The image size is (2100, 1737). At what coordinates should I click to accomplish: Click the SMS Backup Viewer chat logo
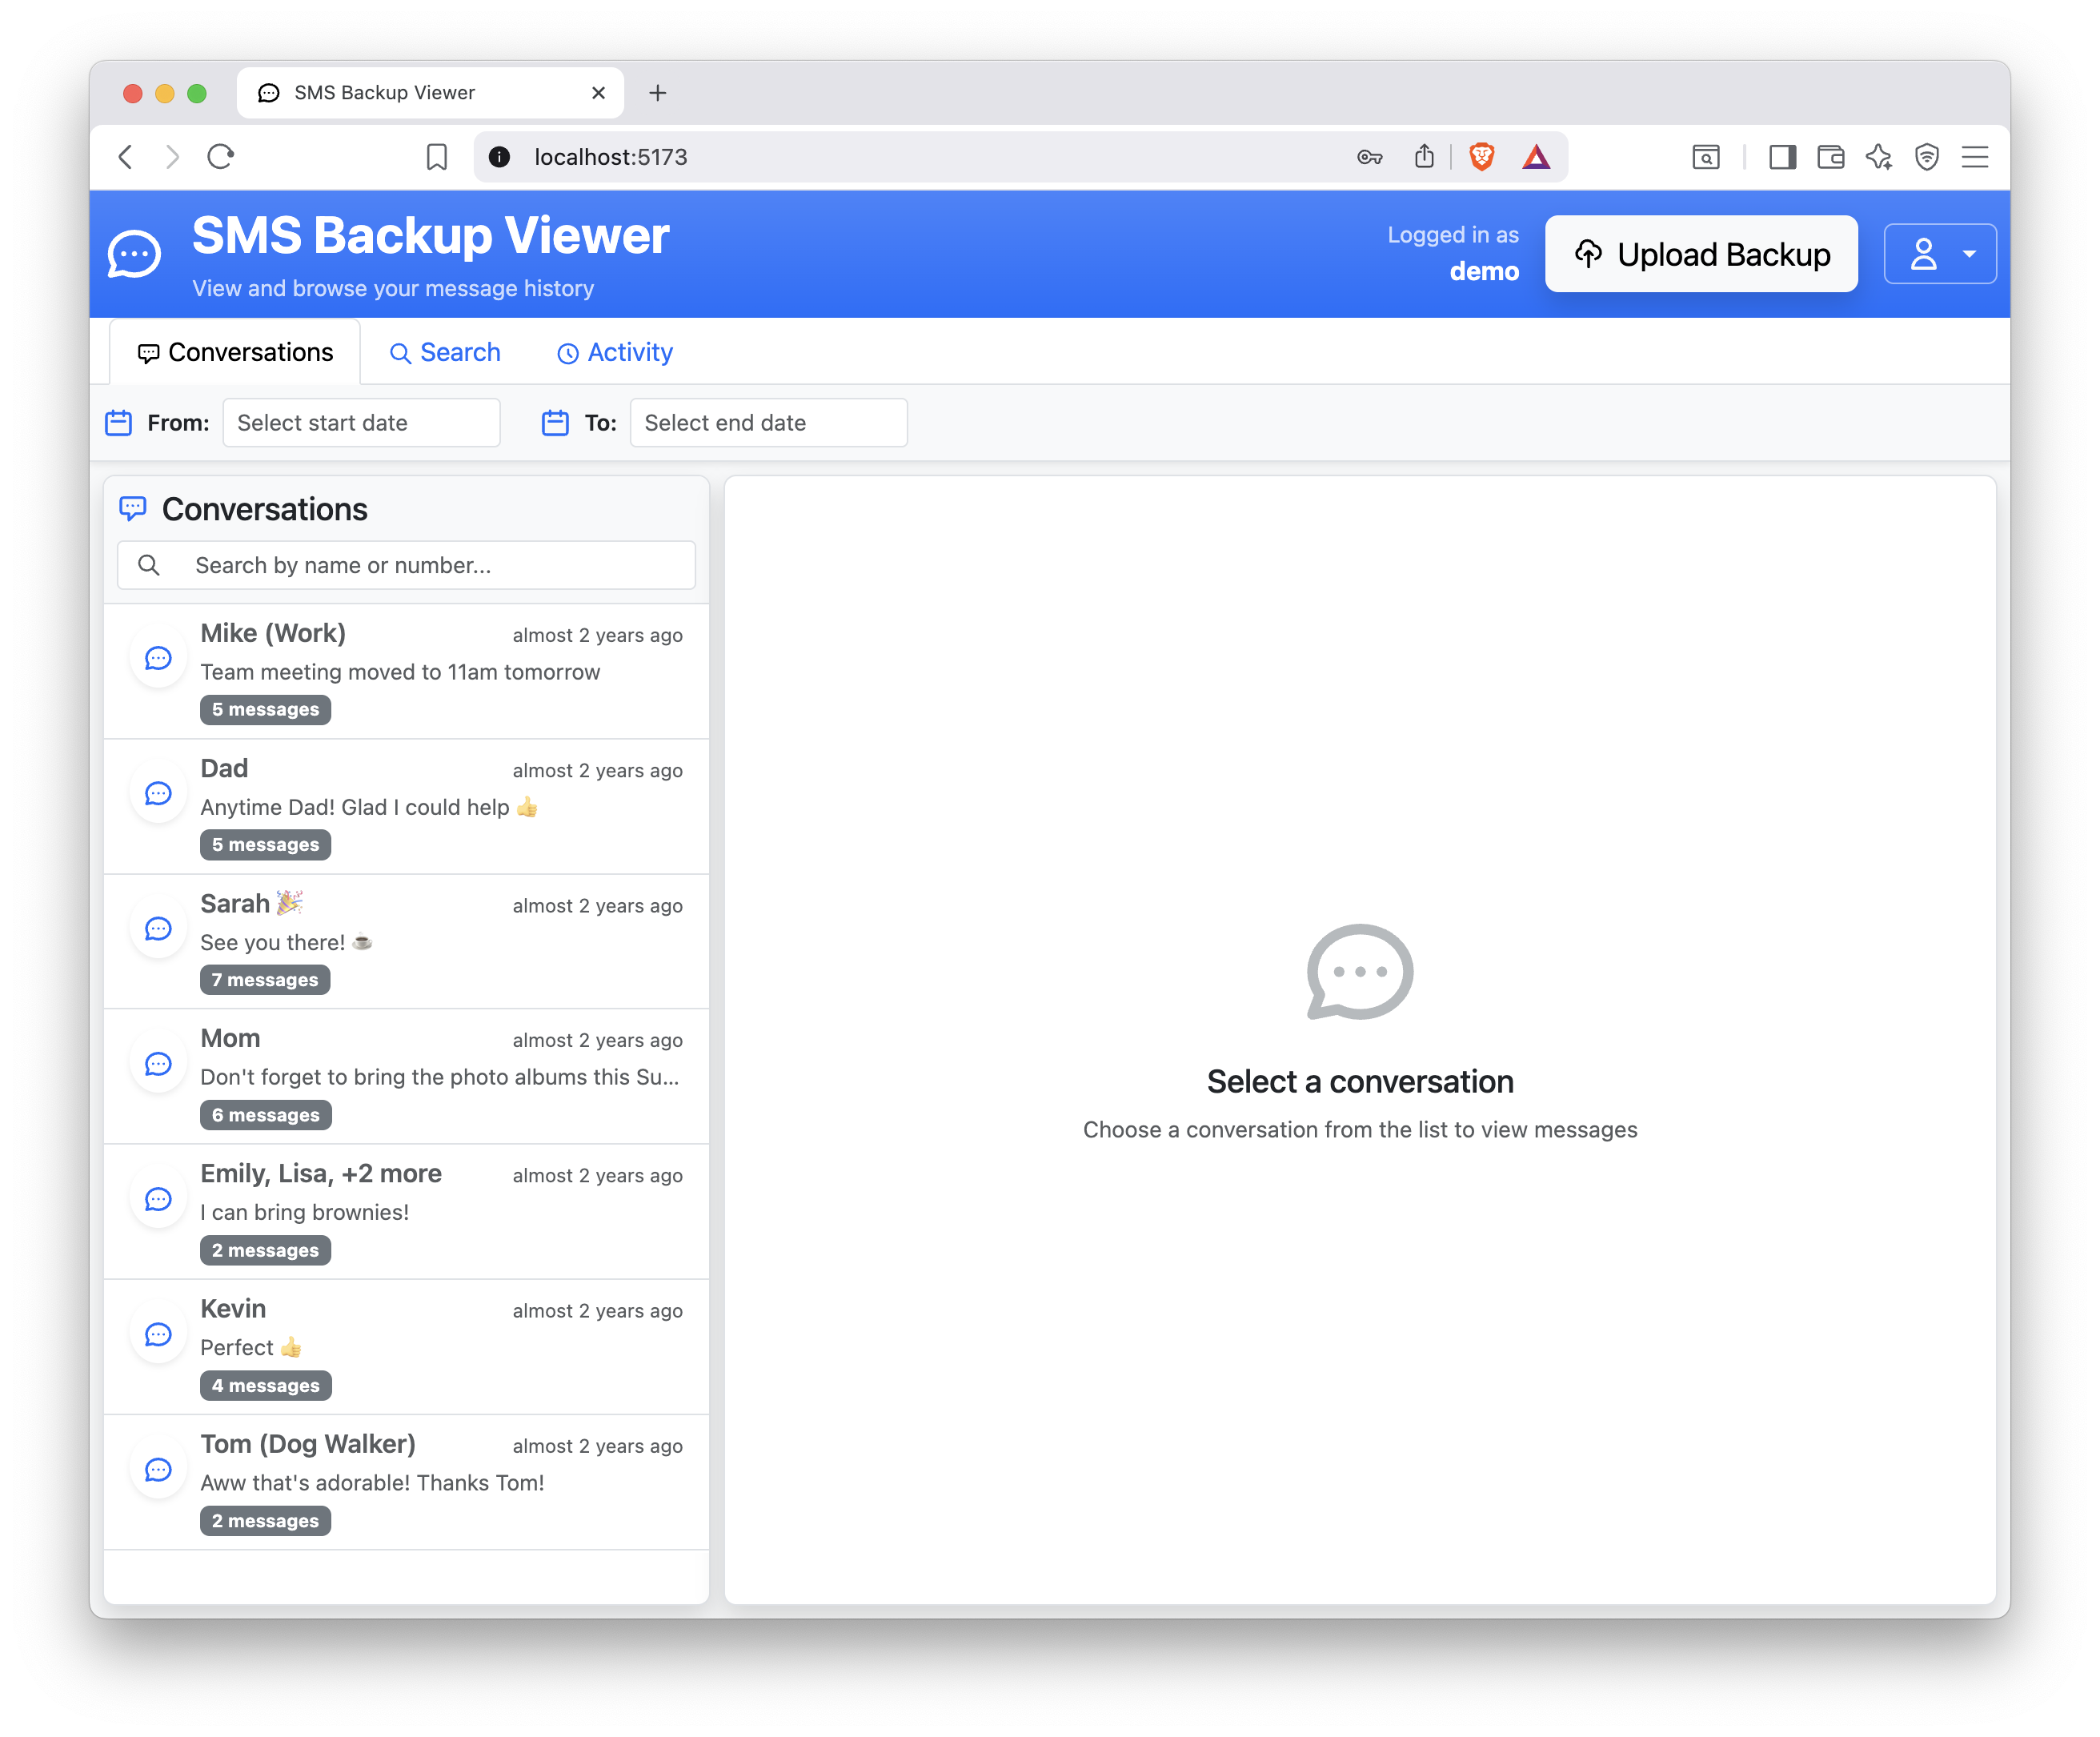134,255
